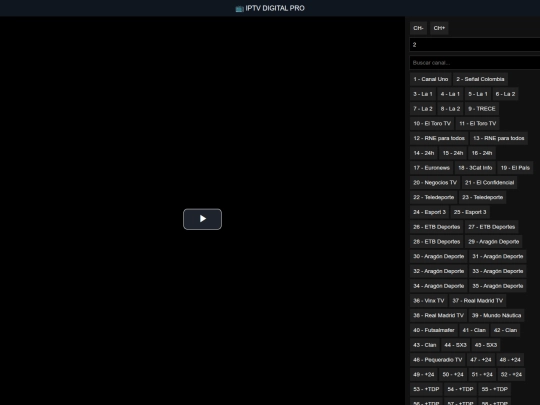Open channel 5 - La 1
The height and width of the screenshot is (405, 540).
point(478,94)
